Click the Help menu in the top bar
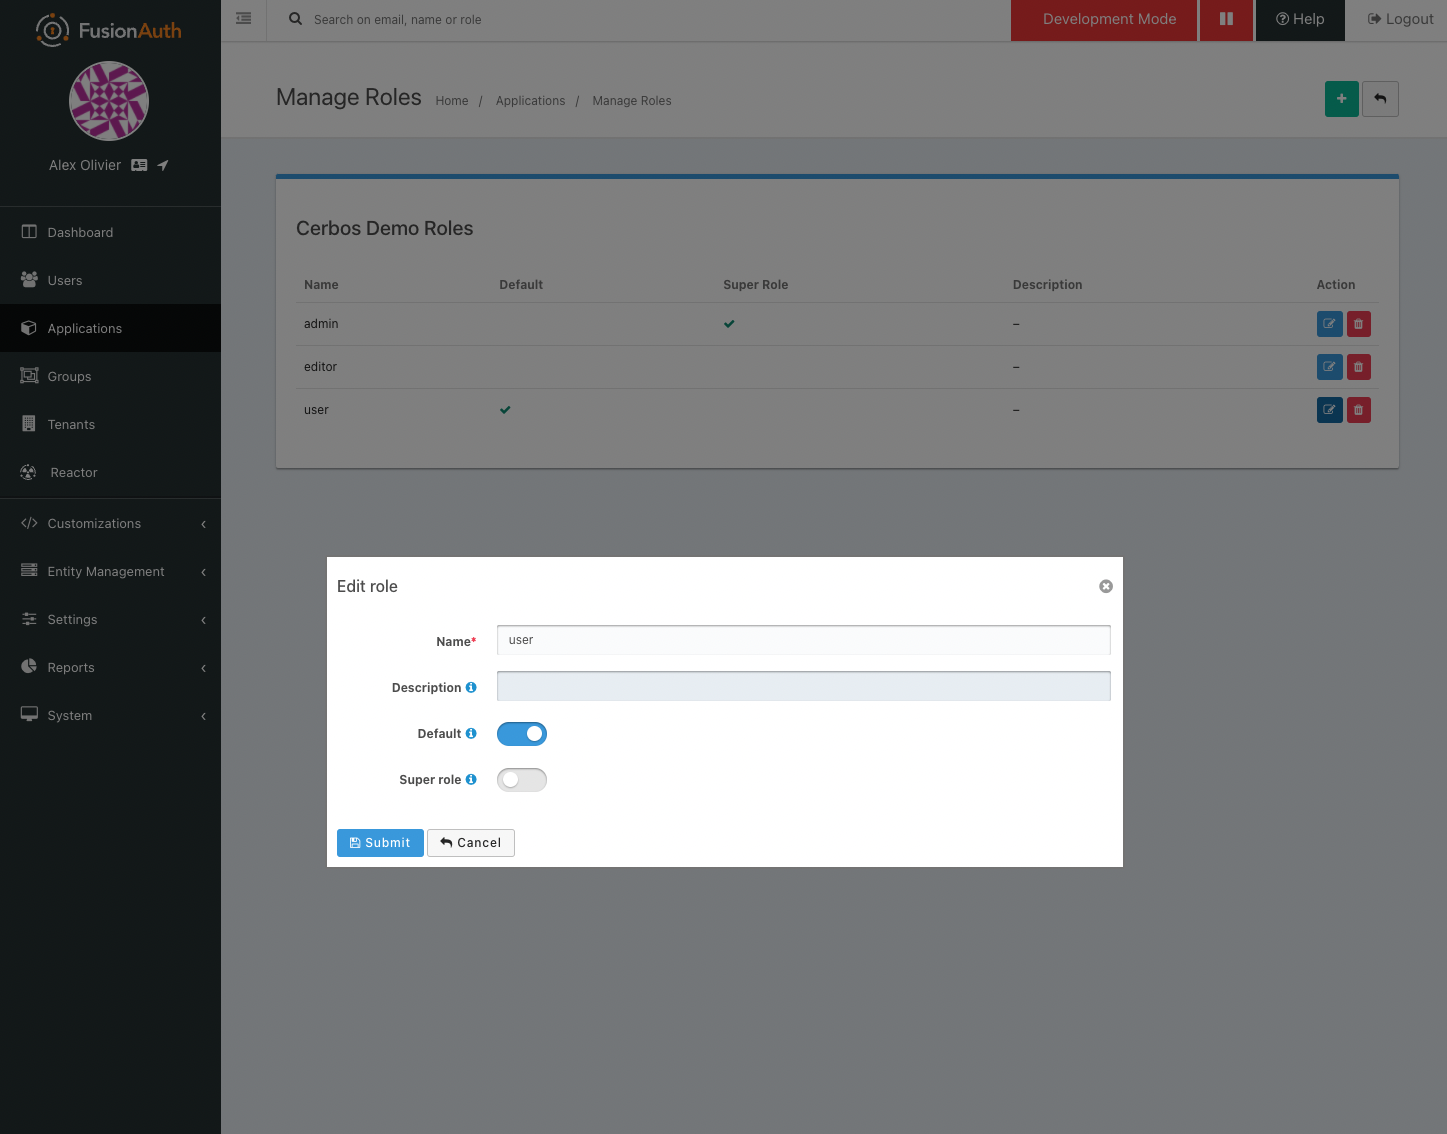 [1299, 19]
